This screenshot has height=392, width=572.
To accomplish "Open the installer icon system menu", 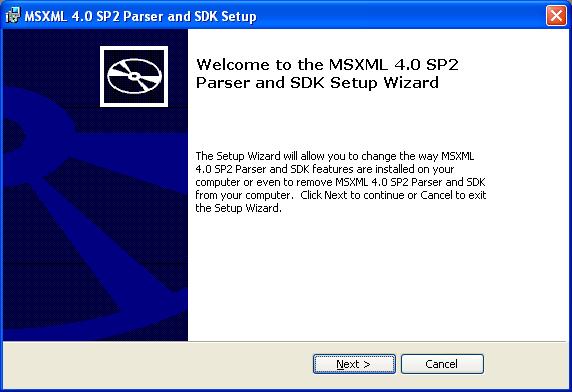I will click(x=13, y=16).
